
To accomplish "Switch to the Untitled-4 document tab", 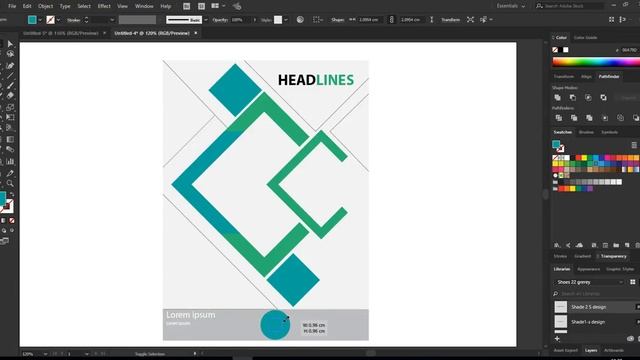I will point(152,33).
